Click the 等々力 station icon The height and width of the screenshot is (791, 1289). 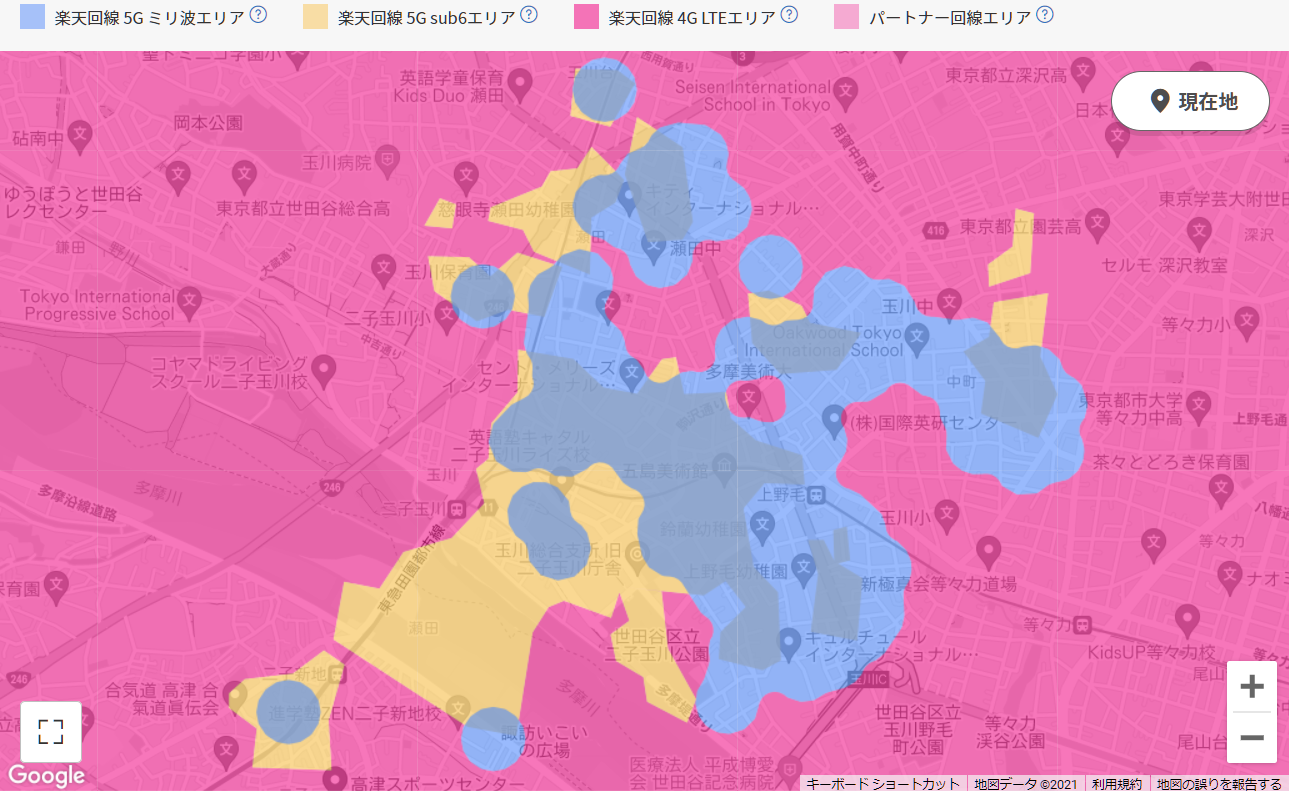1083,625
